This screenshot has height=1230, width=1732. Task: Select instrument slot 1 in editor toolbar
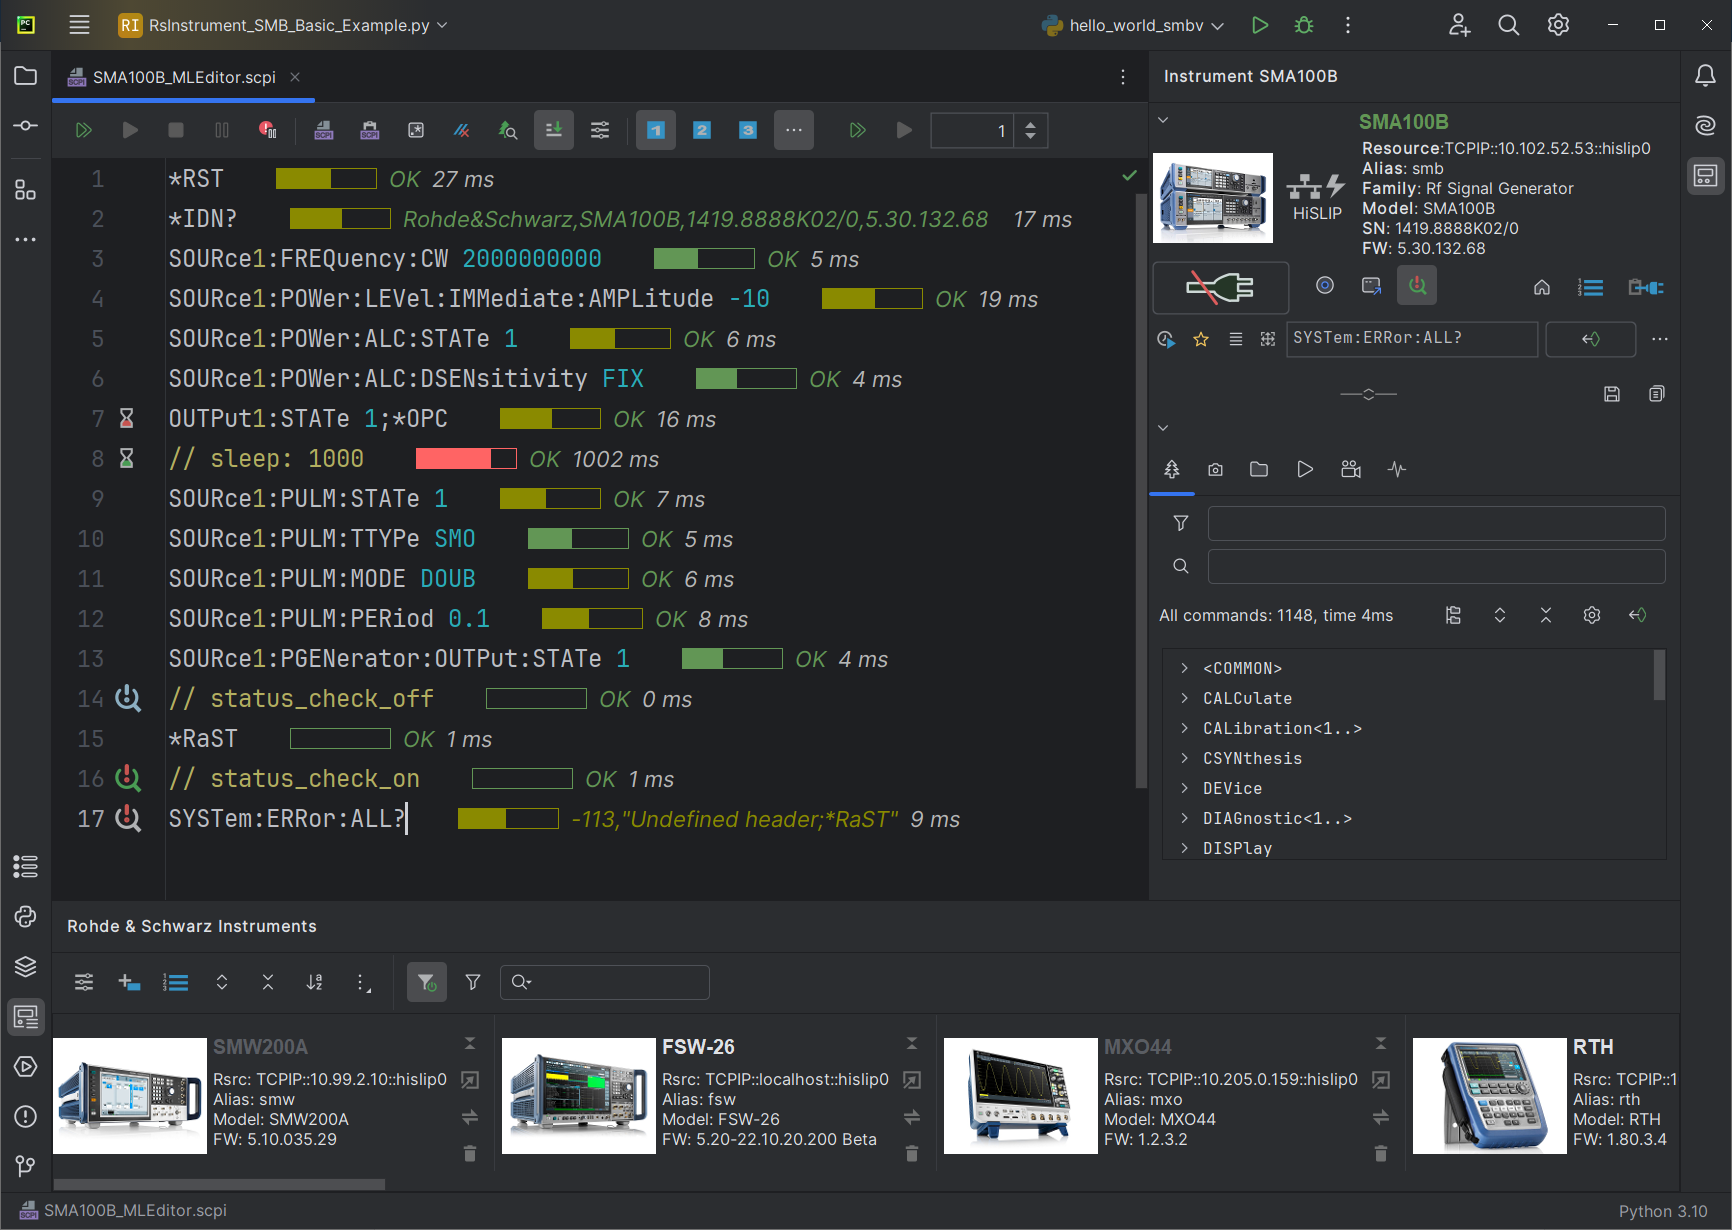click(656, 130)
